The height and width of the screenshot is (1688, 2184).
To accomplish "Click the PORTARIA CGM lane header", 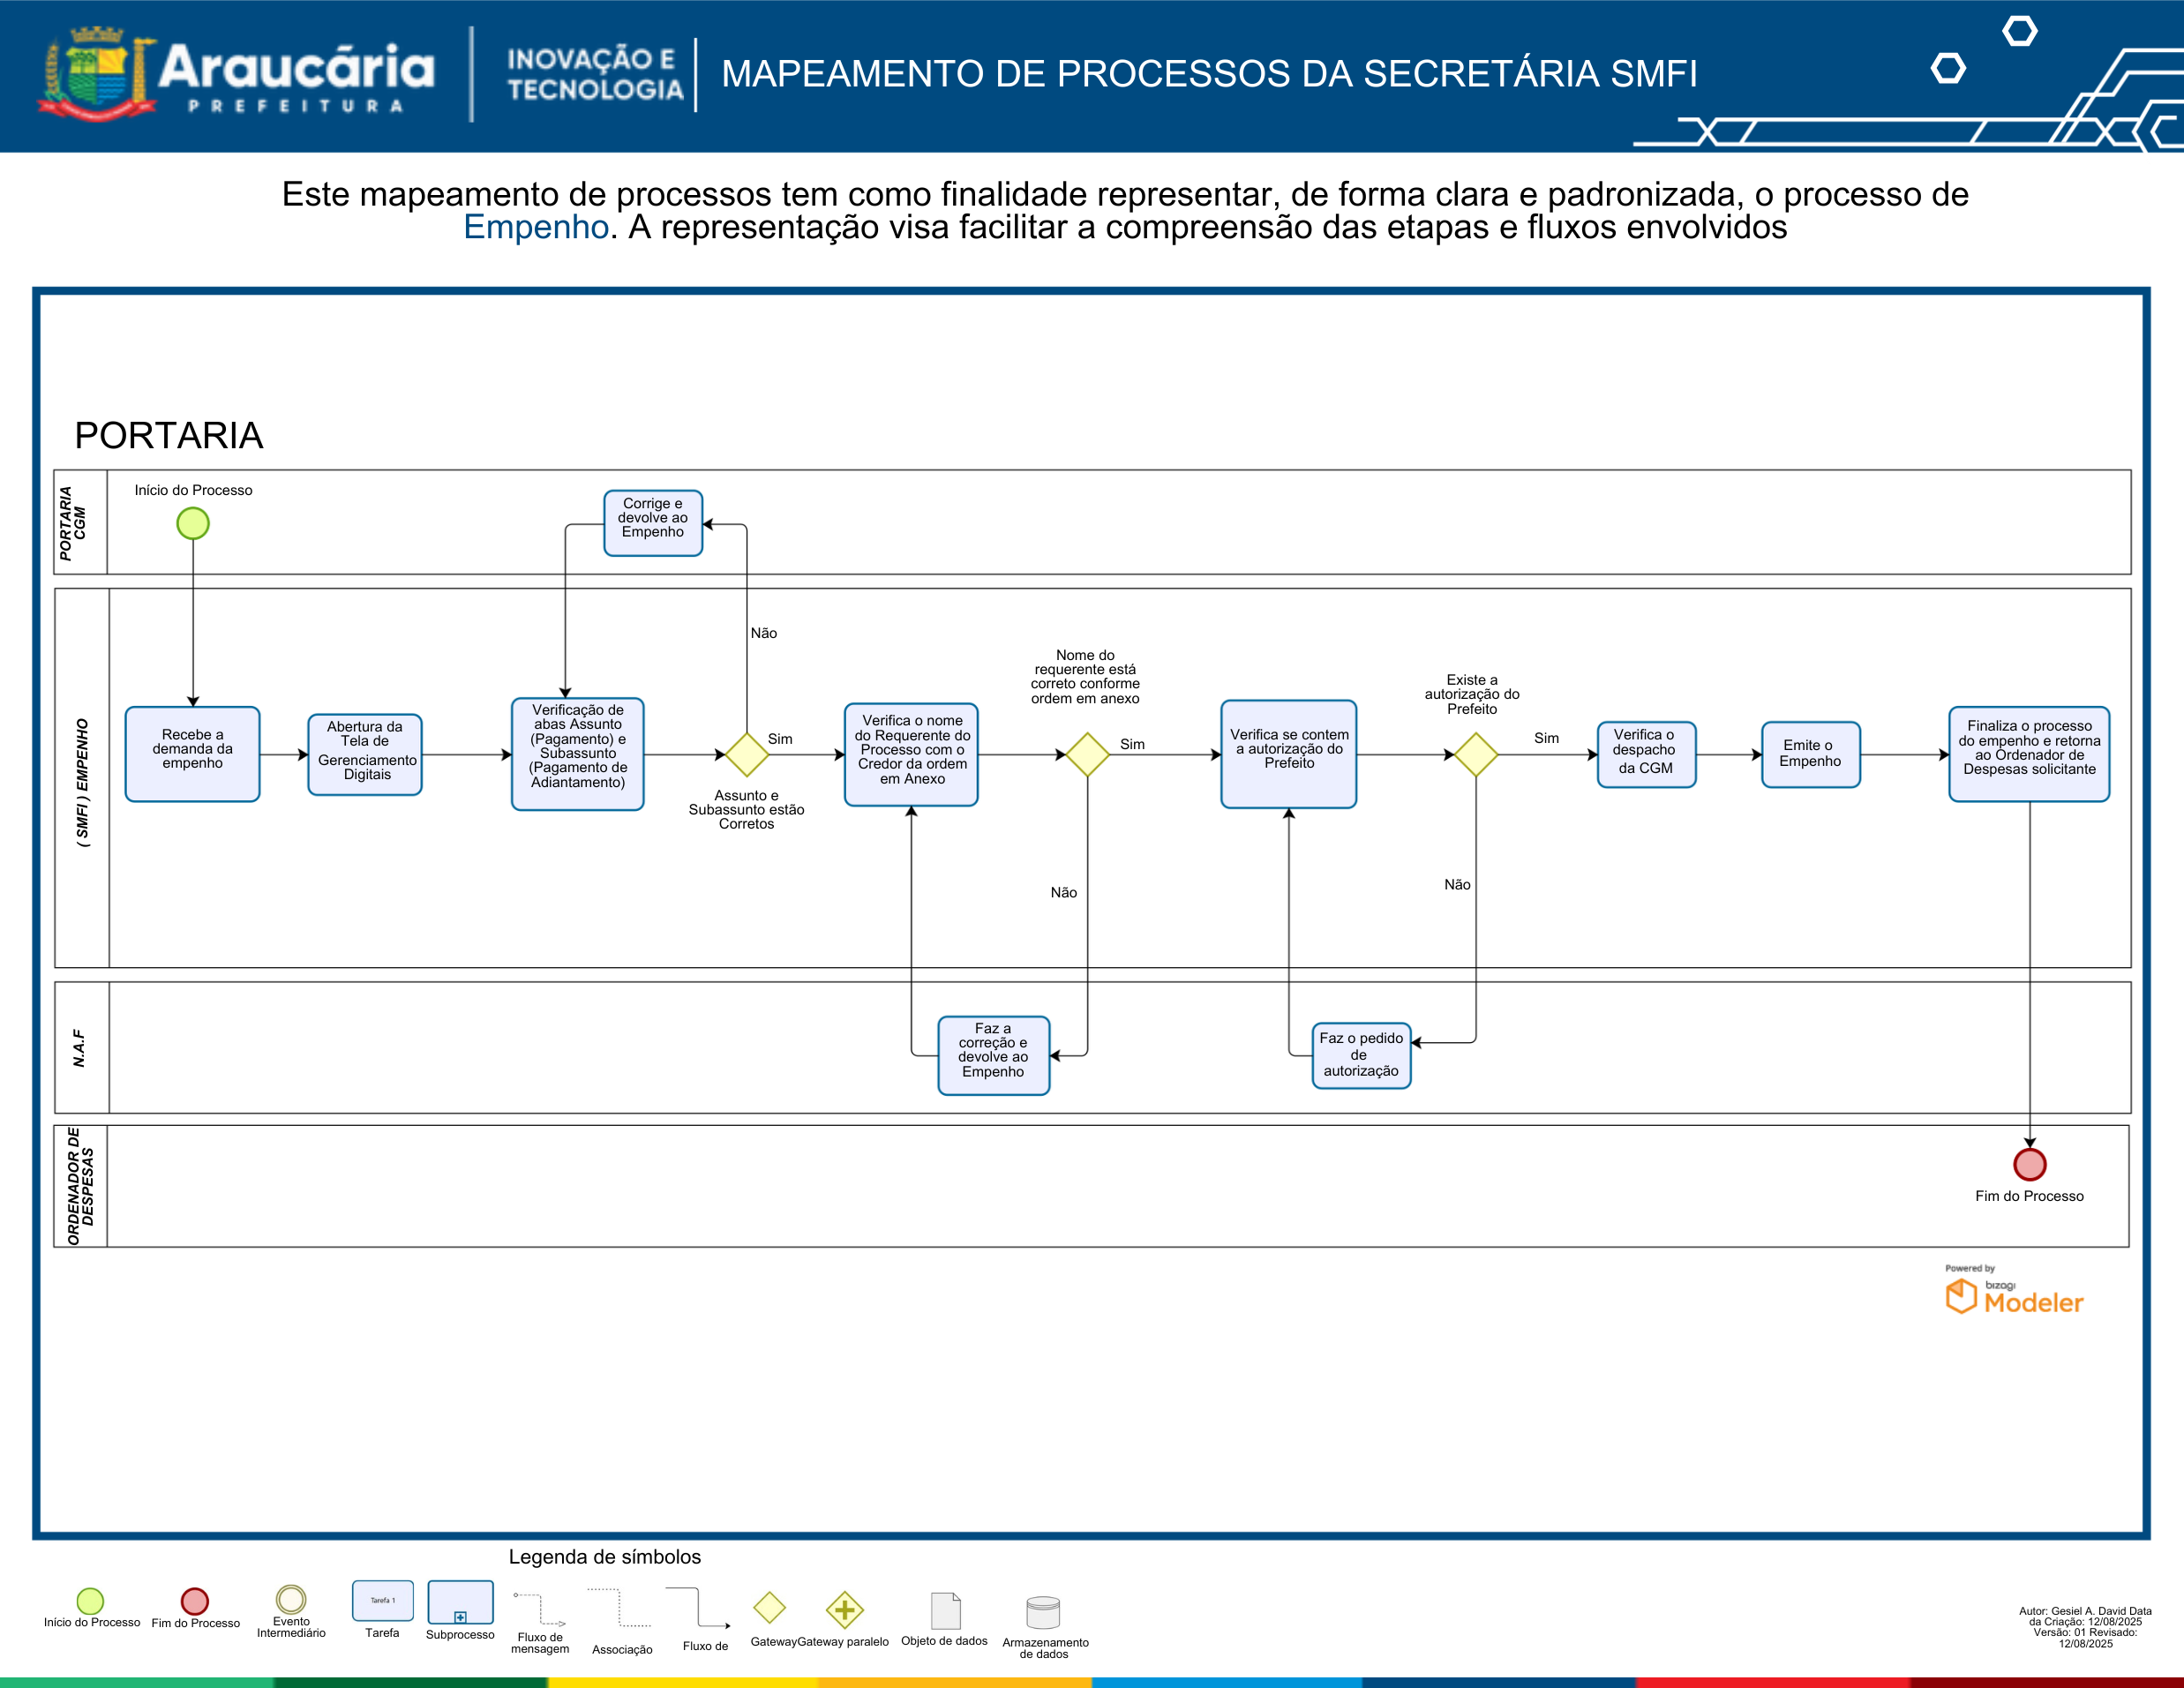I will coord(80,522).
